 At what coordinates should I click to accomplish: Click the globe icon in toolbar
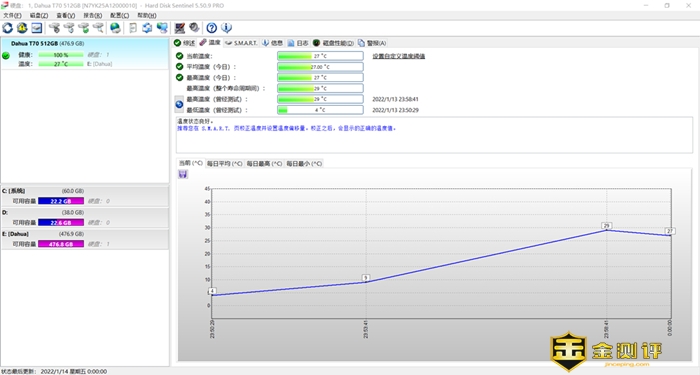[x=115, y=28]
